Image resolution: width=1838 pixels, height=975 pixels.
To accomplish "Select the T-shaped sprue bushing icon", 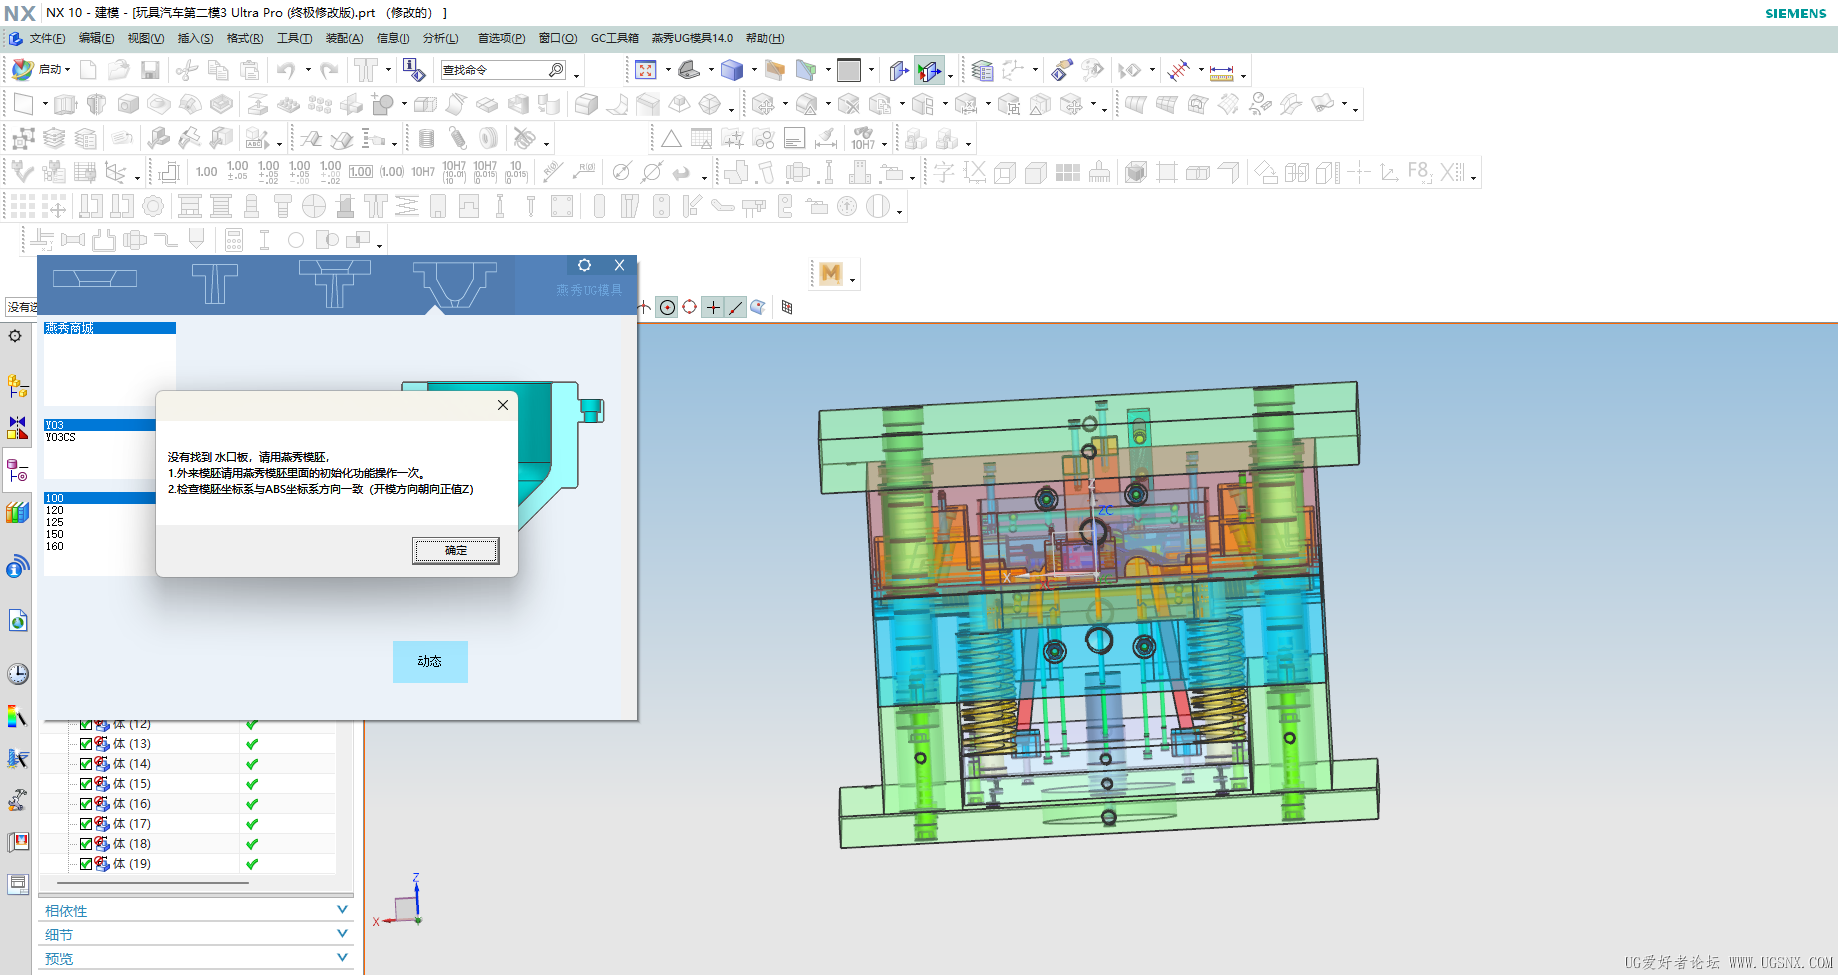I will coord(215,283).
